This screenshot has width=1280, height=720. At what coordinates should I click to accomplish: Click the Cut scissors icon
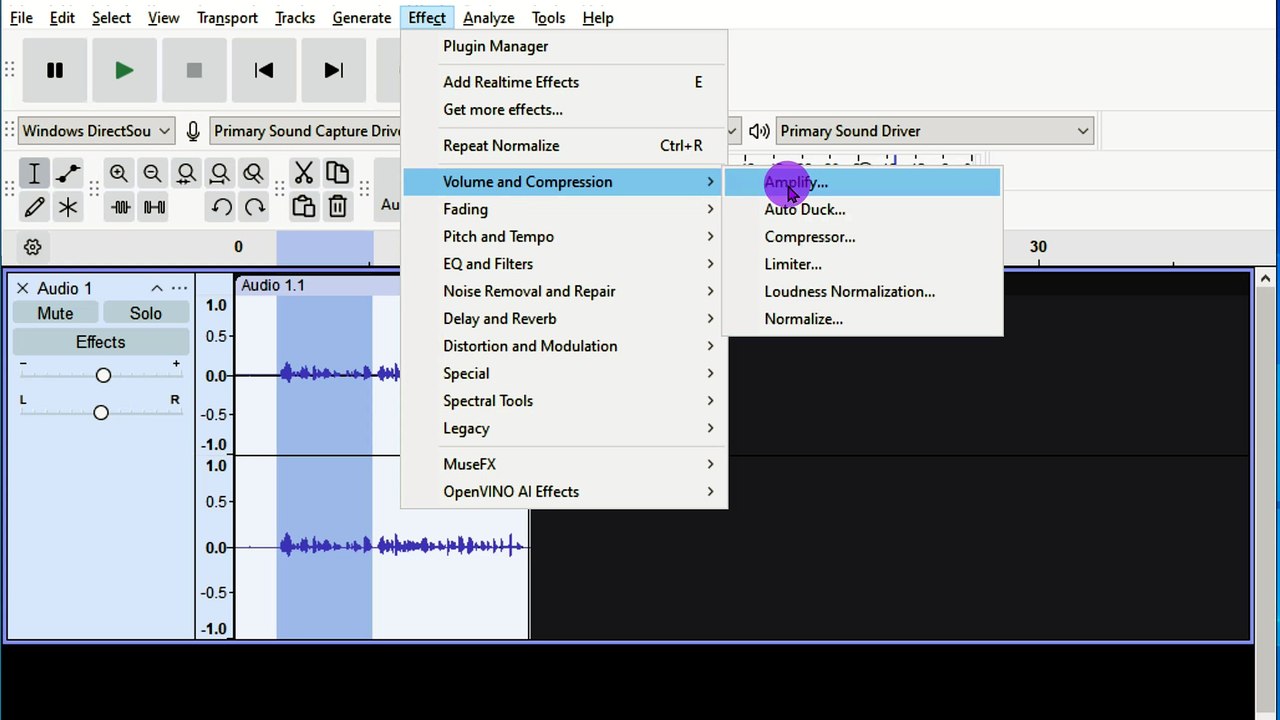click(x=304, y=174)
